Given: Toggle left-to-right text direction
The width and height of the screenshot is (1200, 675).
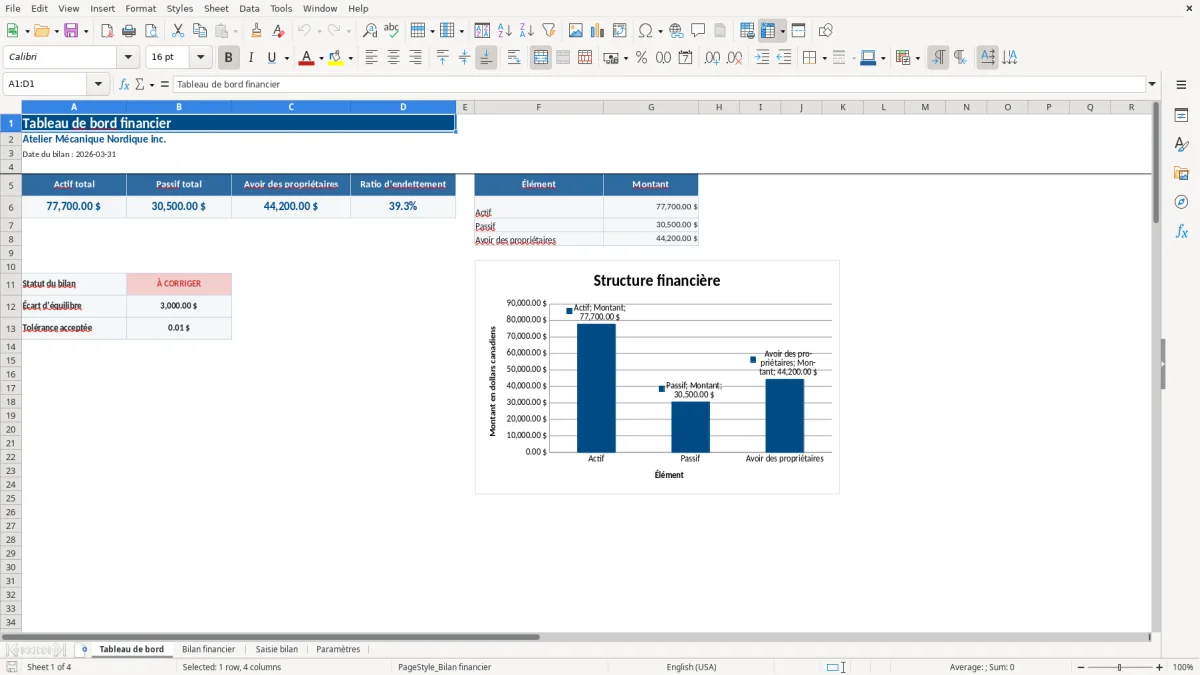Looking at the screenshot, I should click(x=937, y=58).
